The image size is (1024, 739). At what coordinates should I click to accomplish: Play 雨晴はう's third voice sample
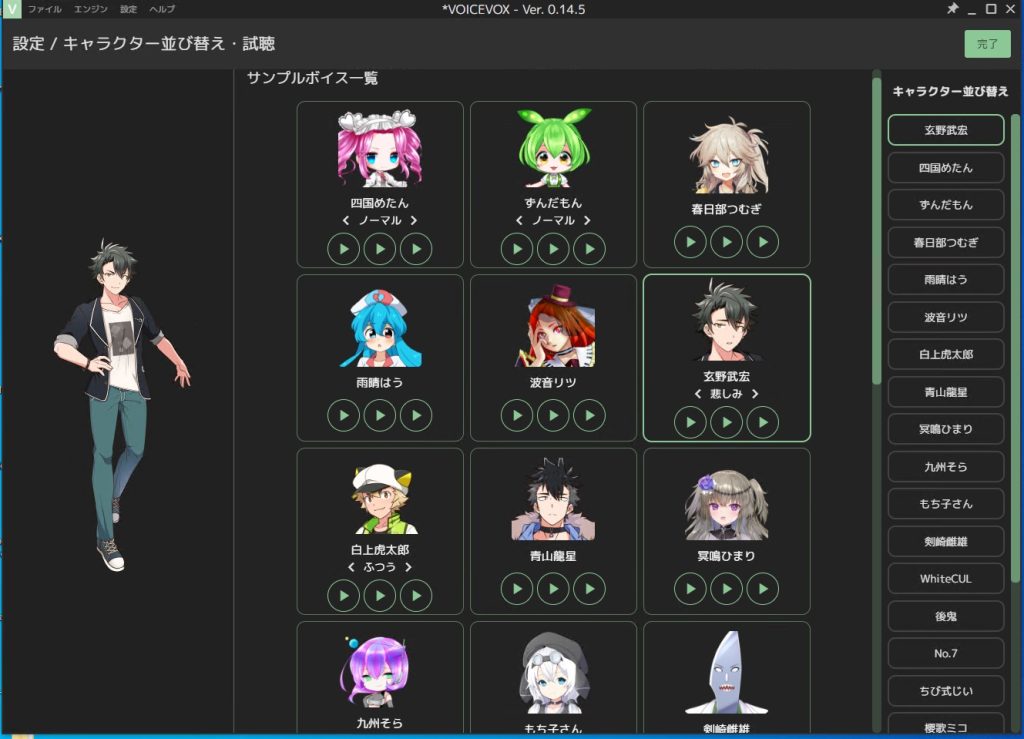pos(416,416)
